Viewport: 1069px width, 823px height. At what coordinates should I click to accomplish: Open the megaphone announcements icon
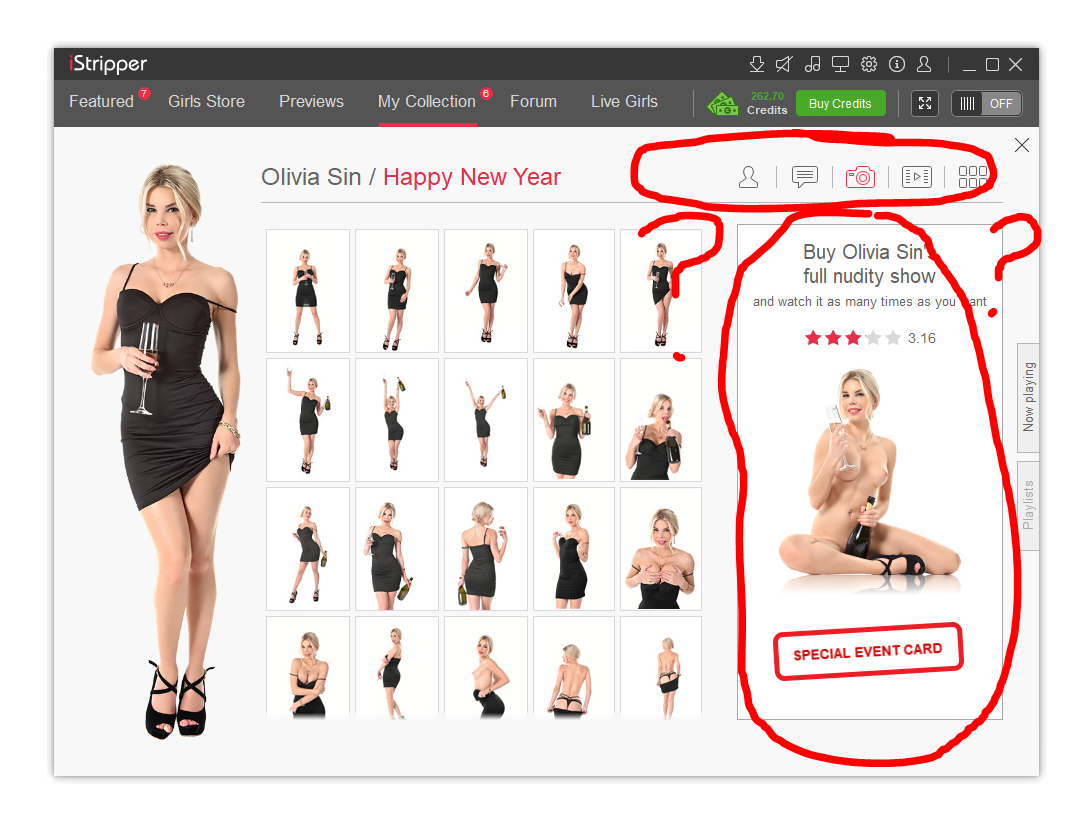[784, 64]
